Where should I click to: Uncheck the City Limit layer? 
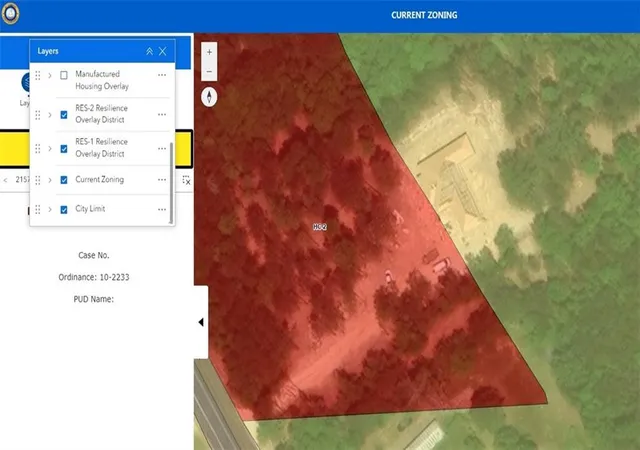(x=64, y=209)
